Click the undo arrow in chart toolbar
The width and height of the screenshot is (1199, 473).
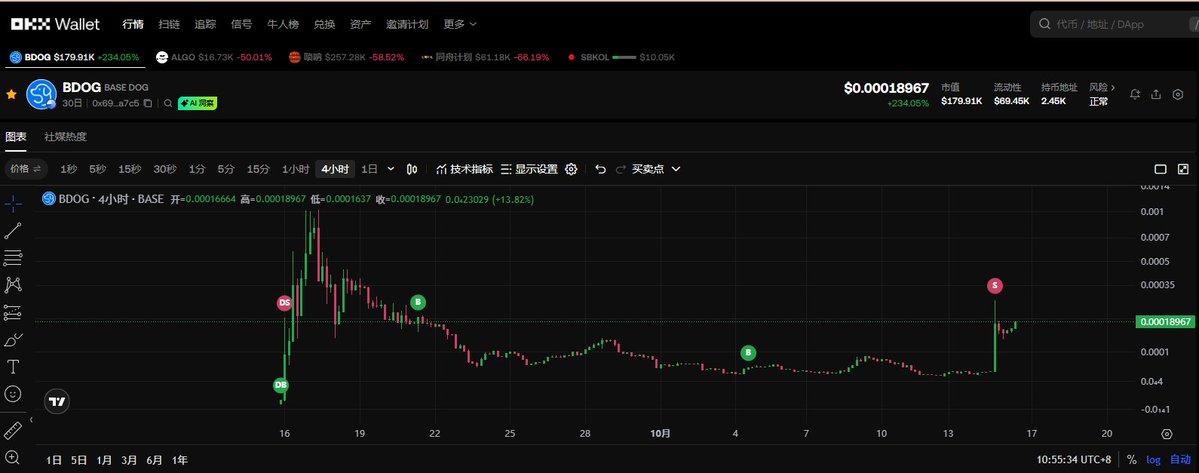coord(600,169)
